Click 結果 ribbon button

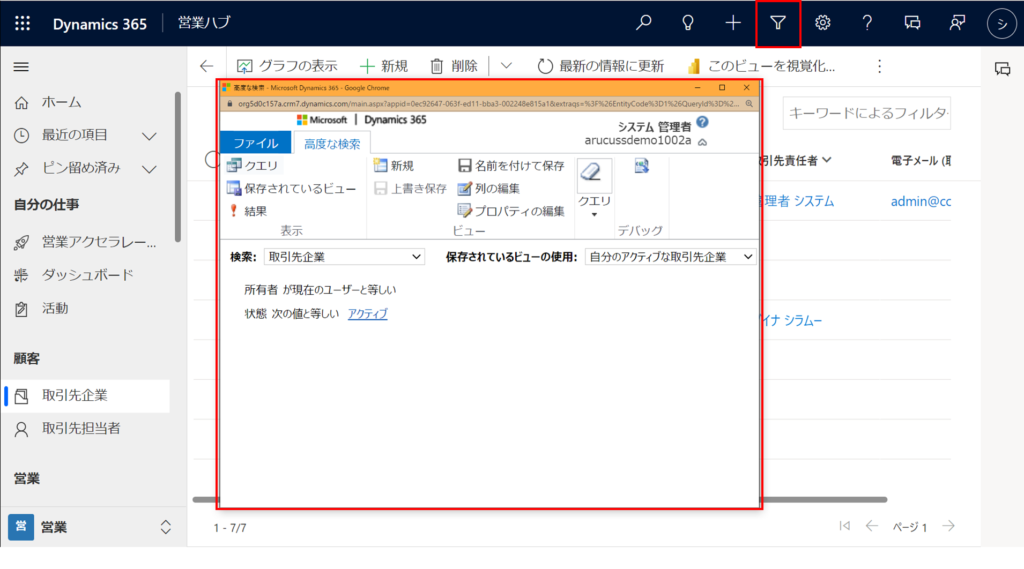click(246, 211)
